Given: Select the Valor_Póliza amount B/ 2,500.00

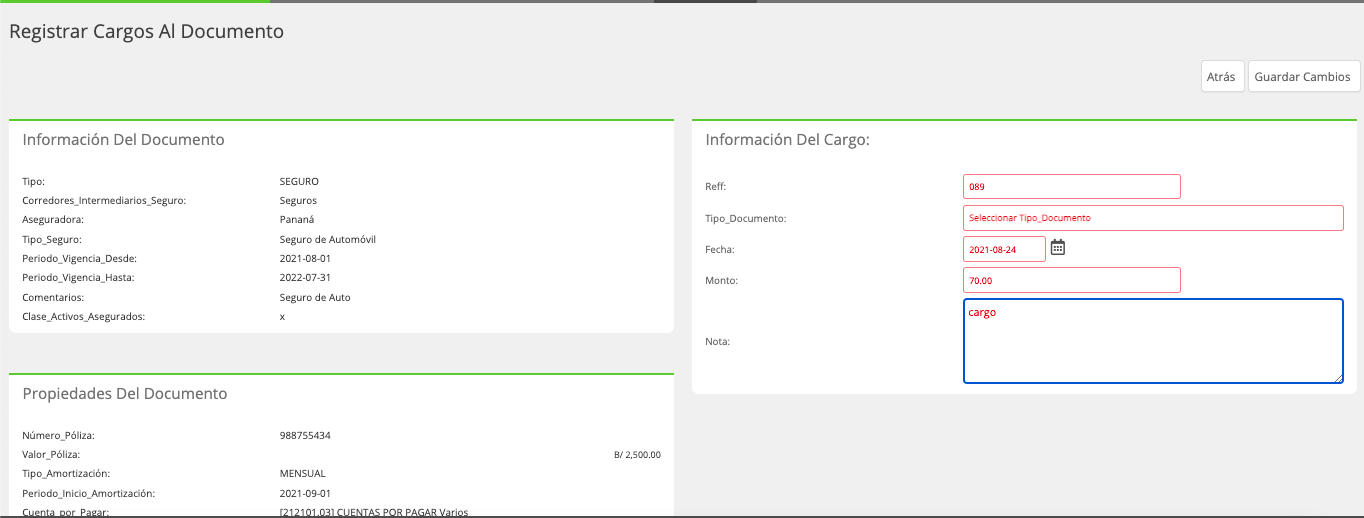Looking at the screenshot, I should tap(637, 455).
